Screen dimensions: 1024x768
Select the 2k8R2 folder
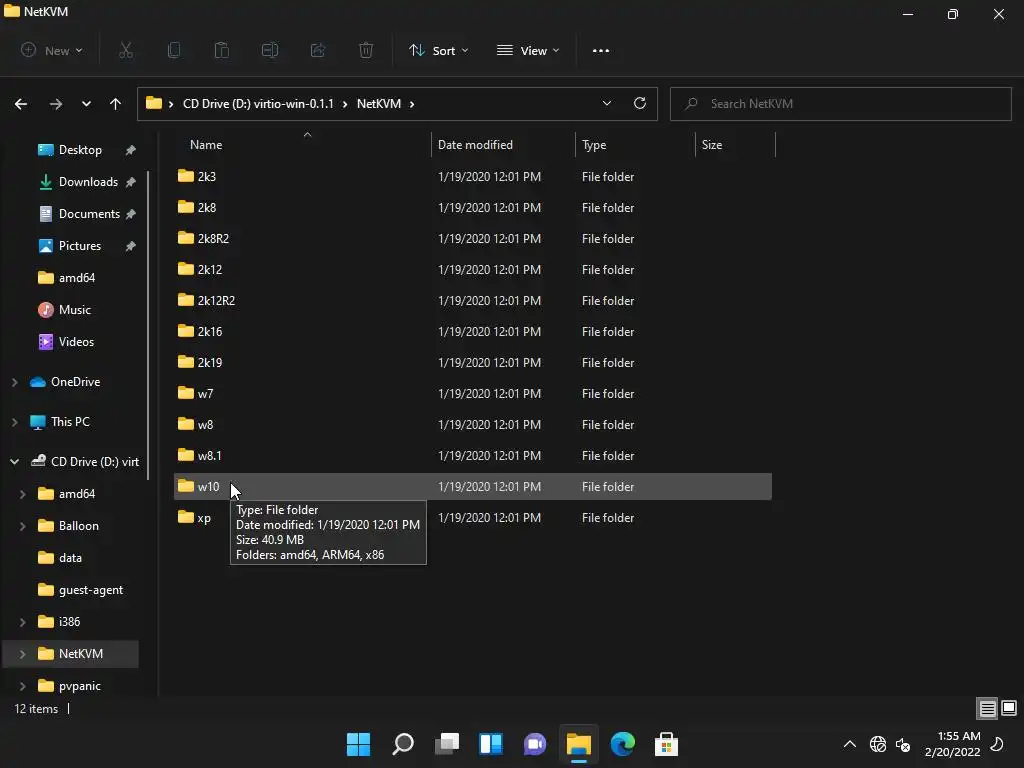(473, 238)
